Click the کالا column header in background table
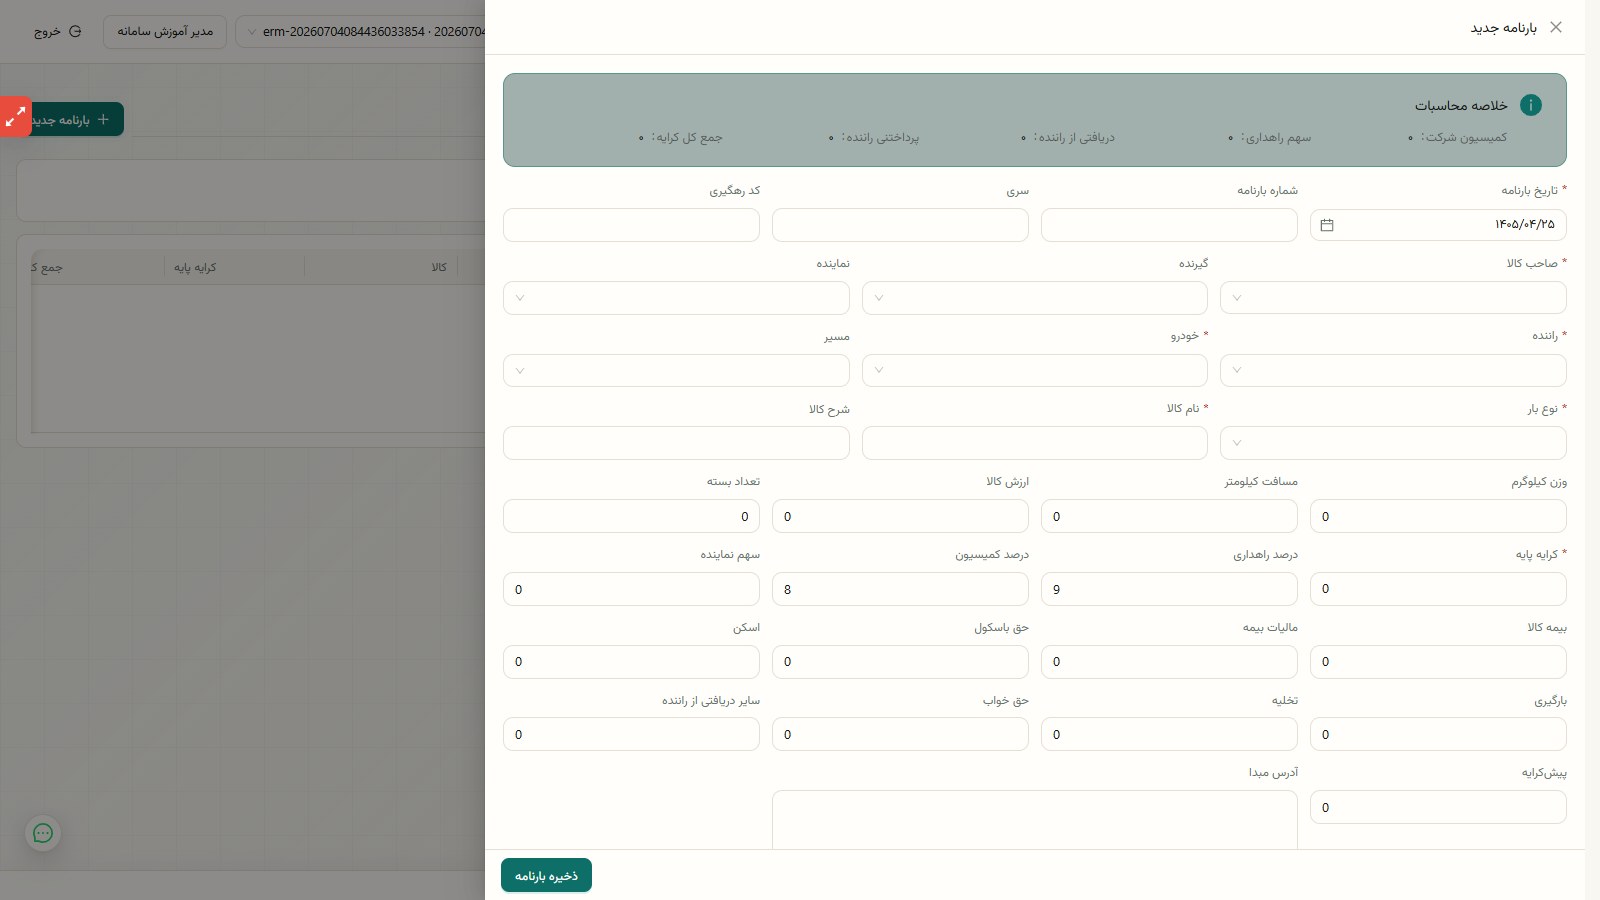1600x900 pixels. [x=439, y=267]
